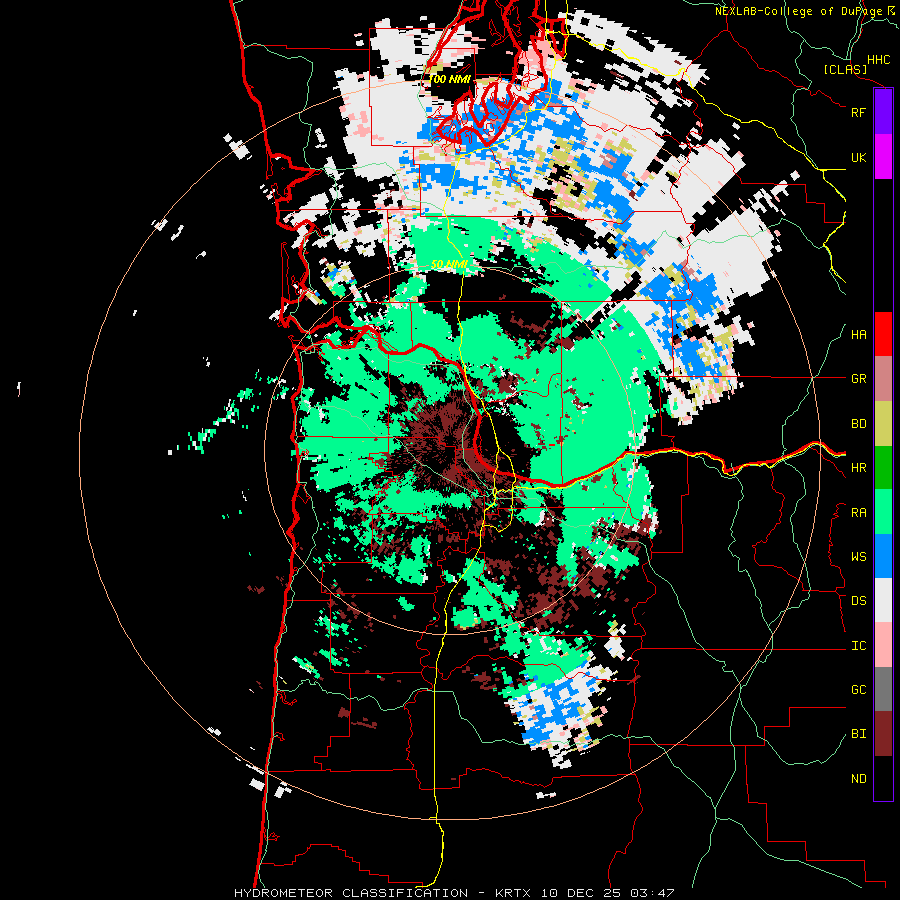This screenshot has width=900, height=900.
Task: Click the 50 NMI range ring label
Action: click(449, 265)
